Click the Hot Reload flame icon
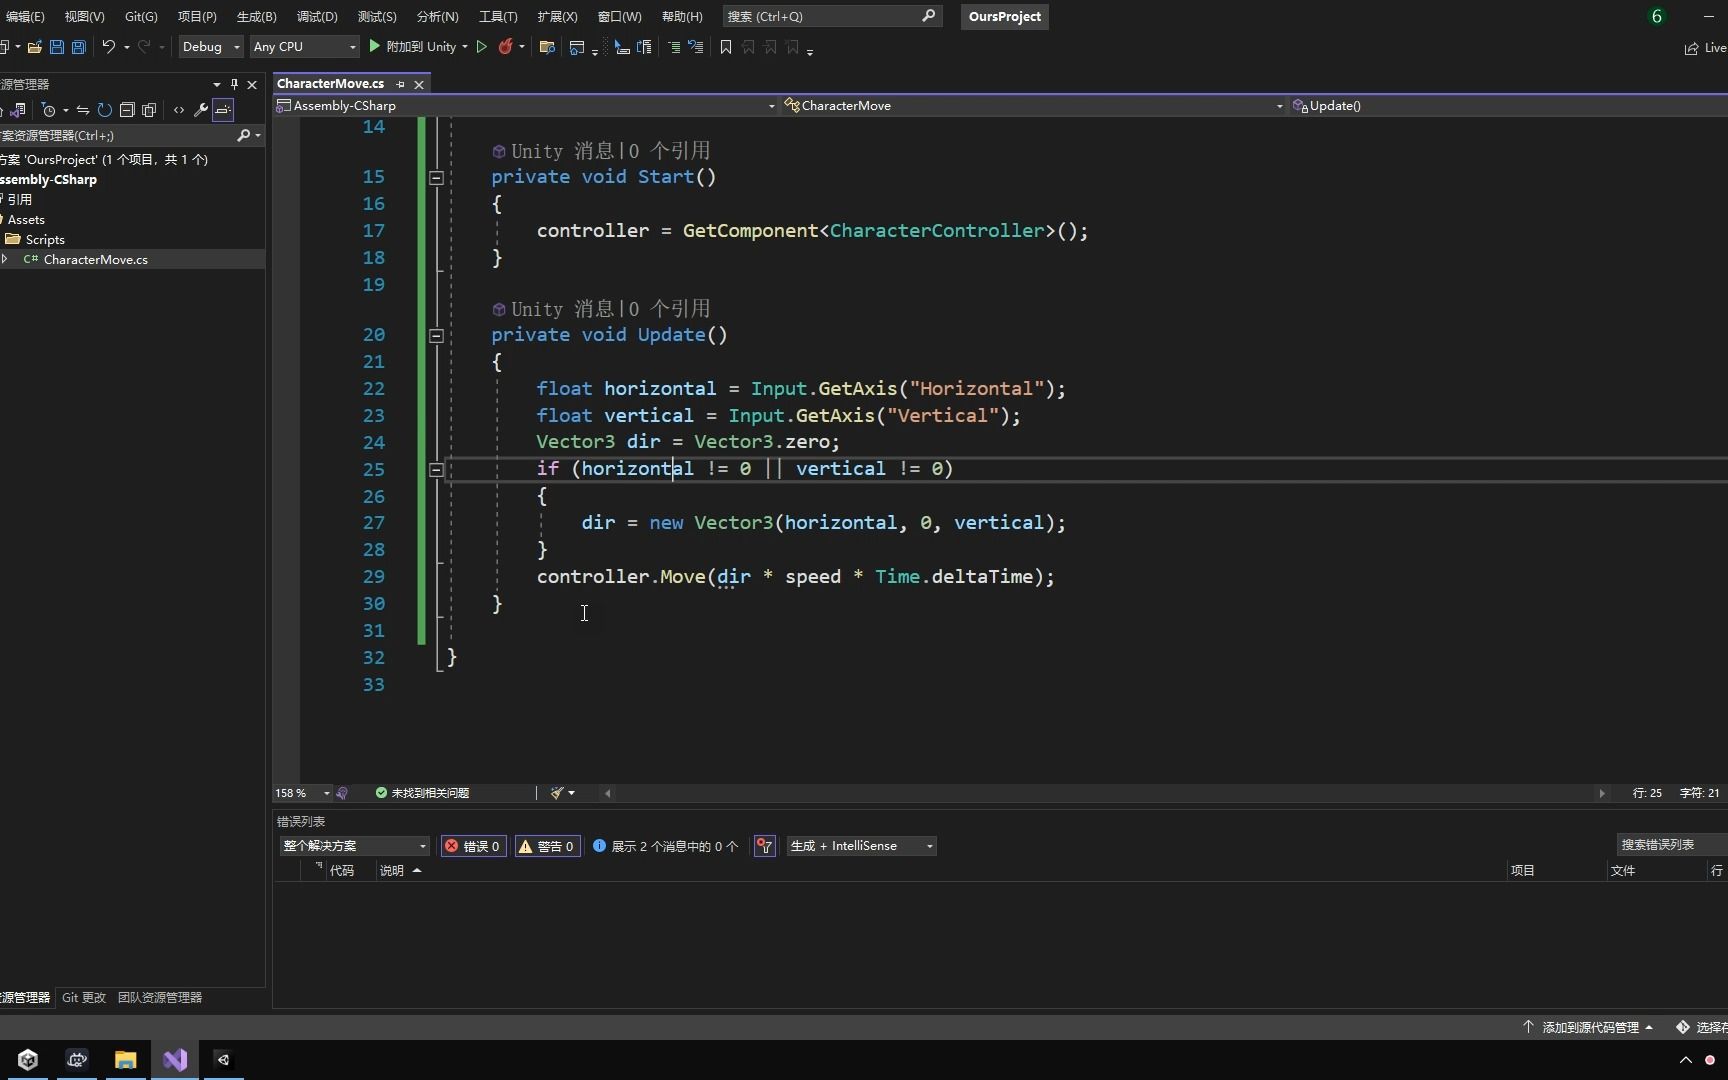 click(505, 47)
